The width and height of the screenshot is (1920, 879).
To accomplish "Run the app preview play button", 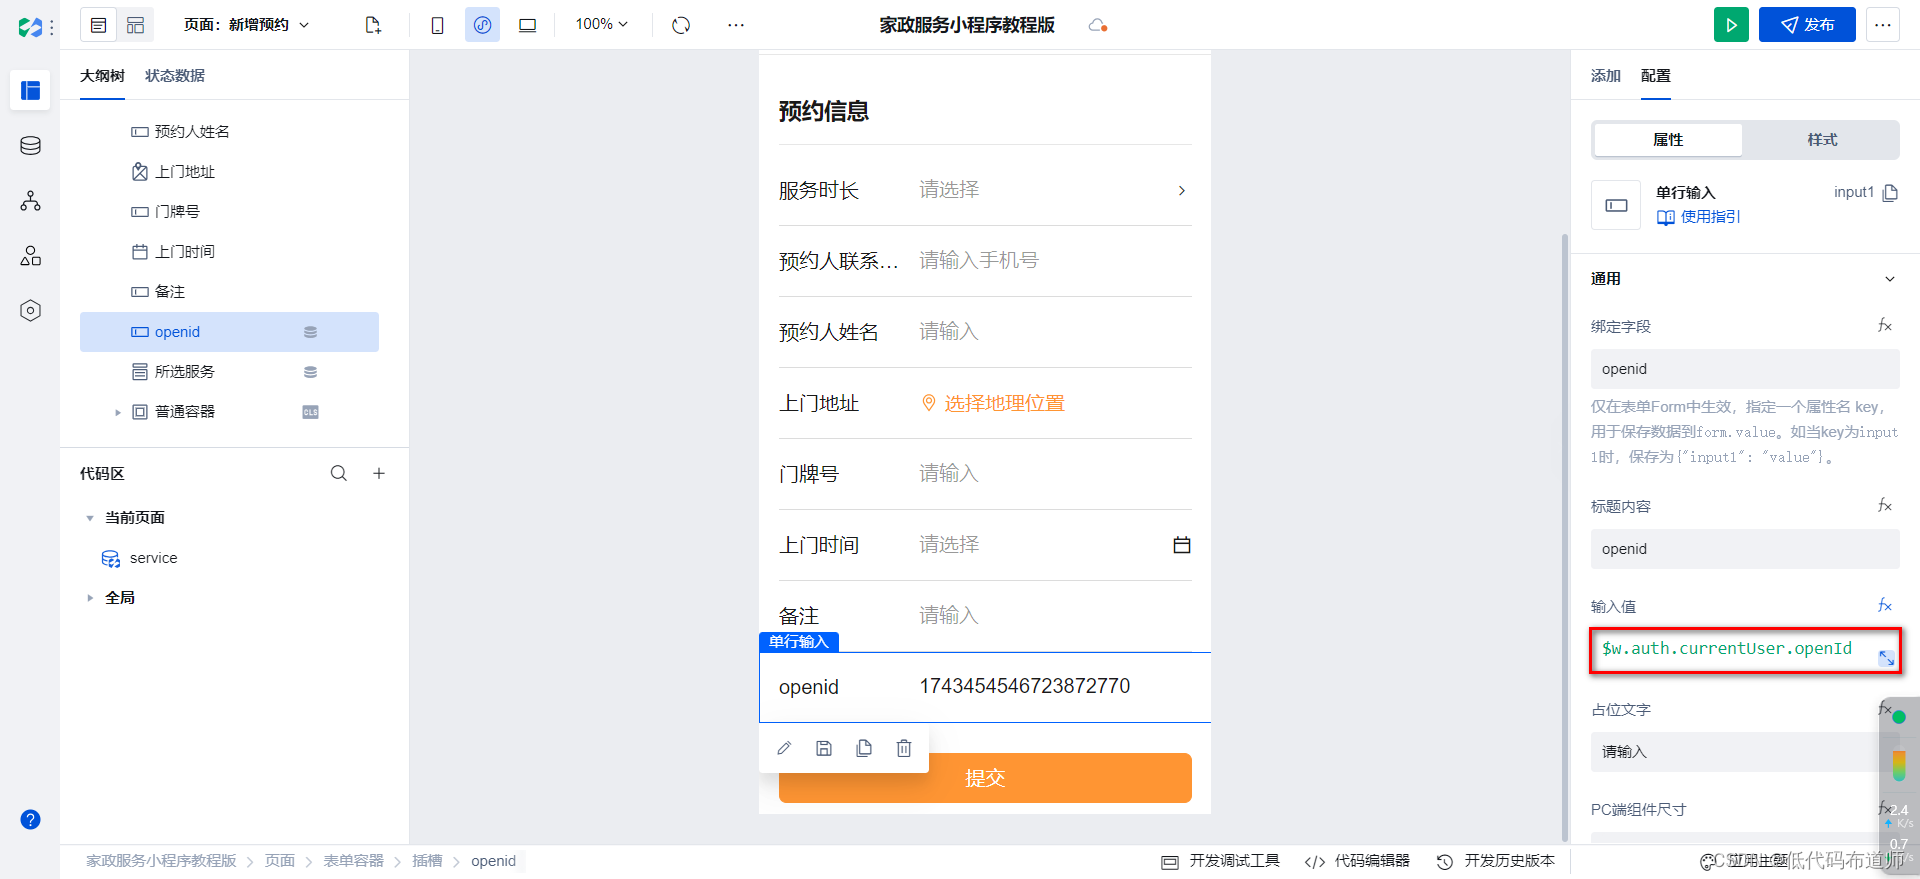I will pyautogui.click(x=1731, y=25).
